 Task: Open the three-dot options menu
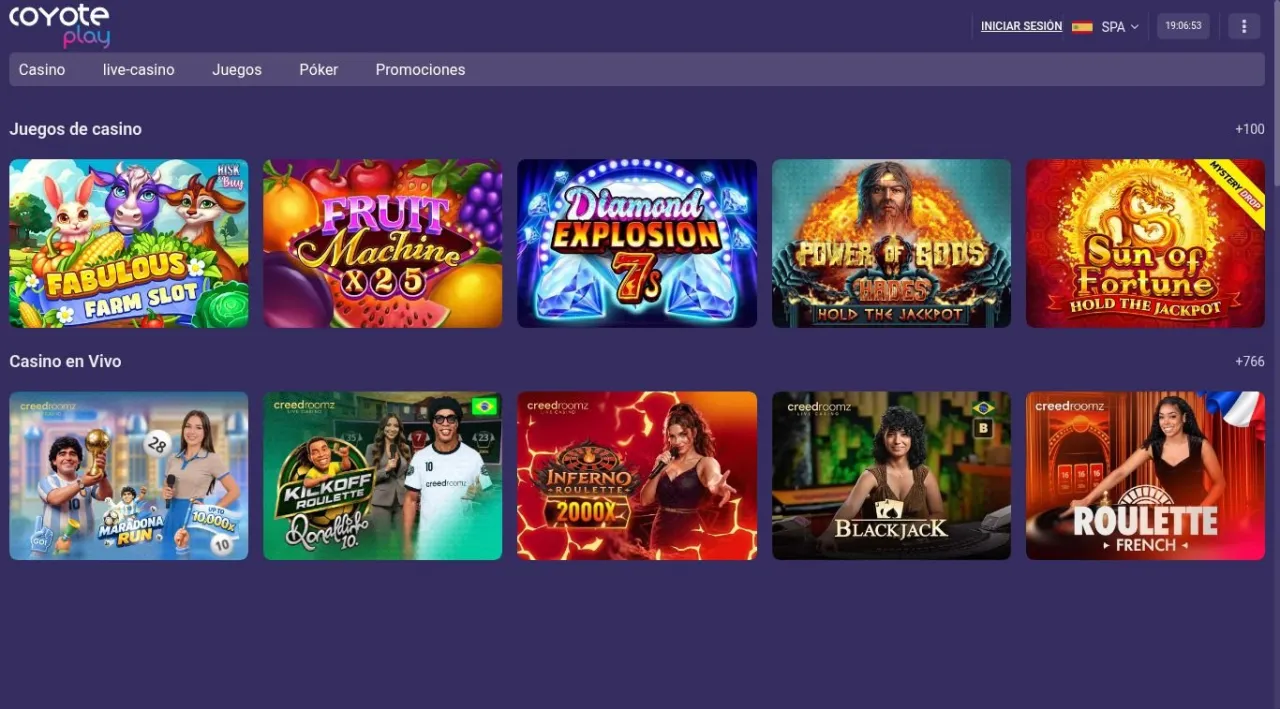click(x=1244, y=26)
